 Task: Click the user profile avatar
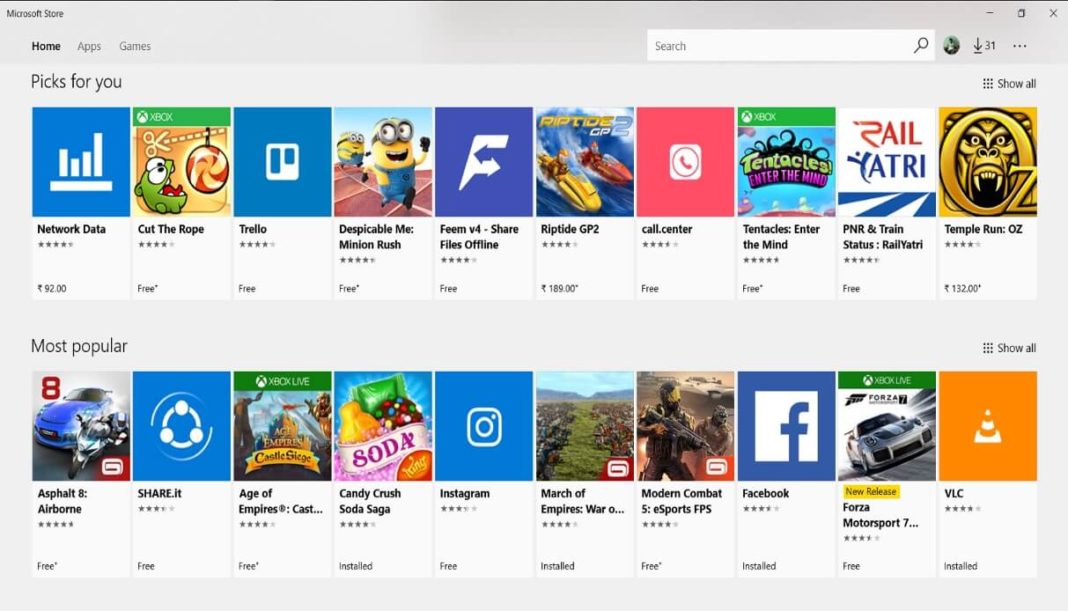(x=950, y=45)
